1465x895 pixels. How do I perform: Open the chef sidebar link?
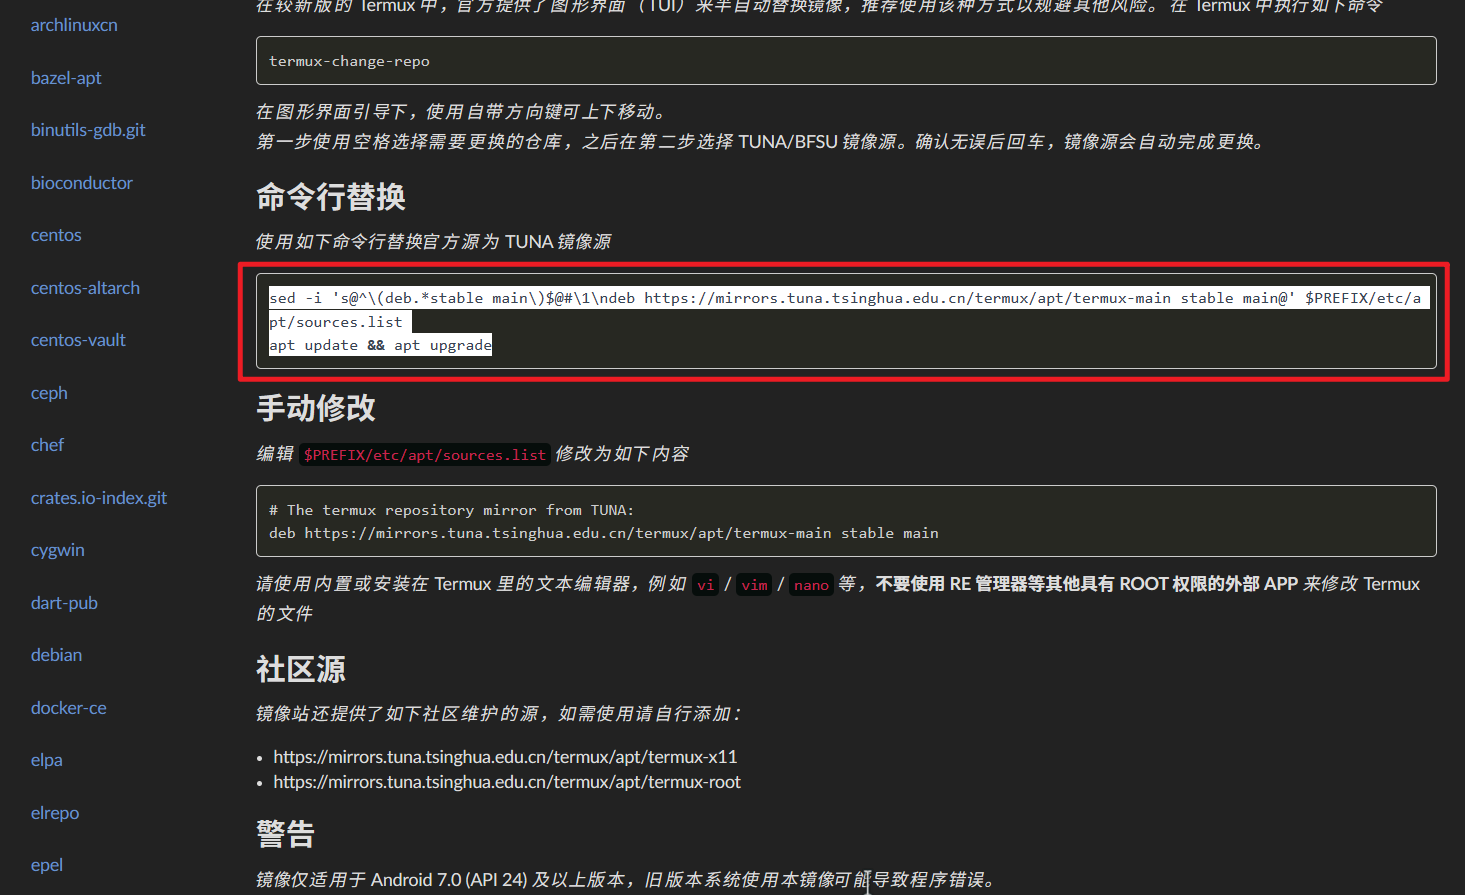pyautogui.click(x=47, y=445)
